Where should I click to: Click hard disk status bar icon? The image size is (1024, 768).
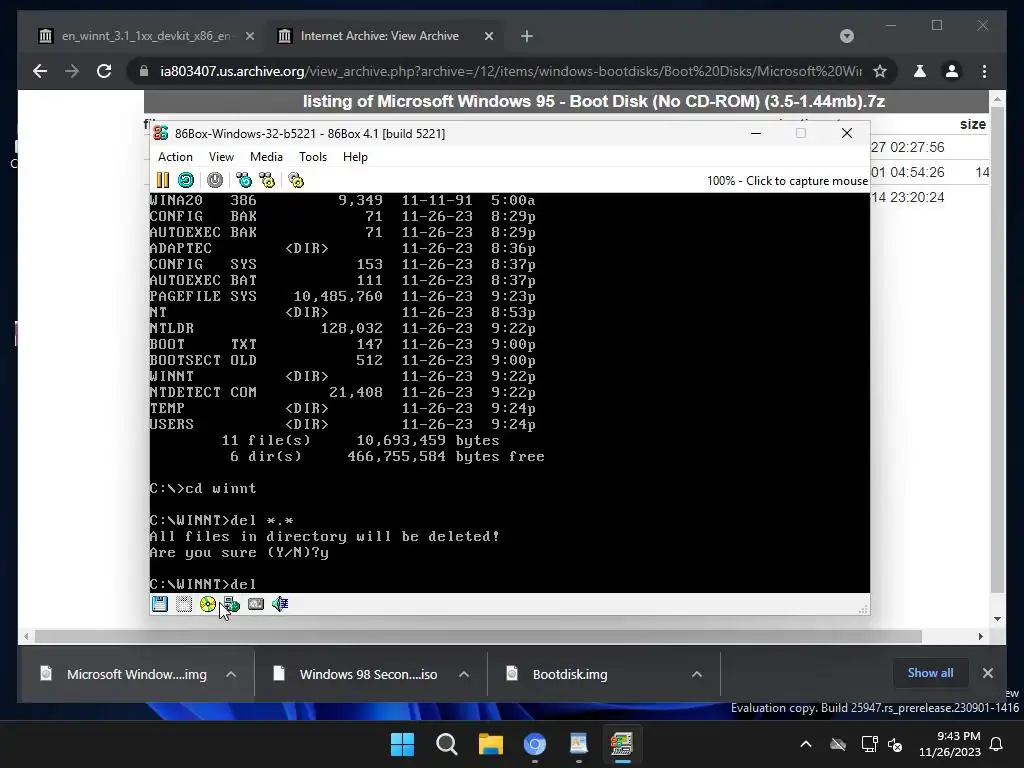256,604
